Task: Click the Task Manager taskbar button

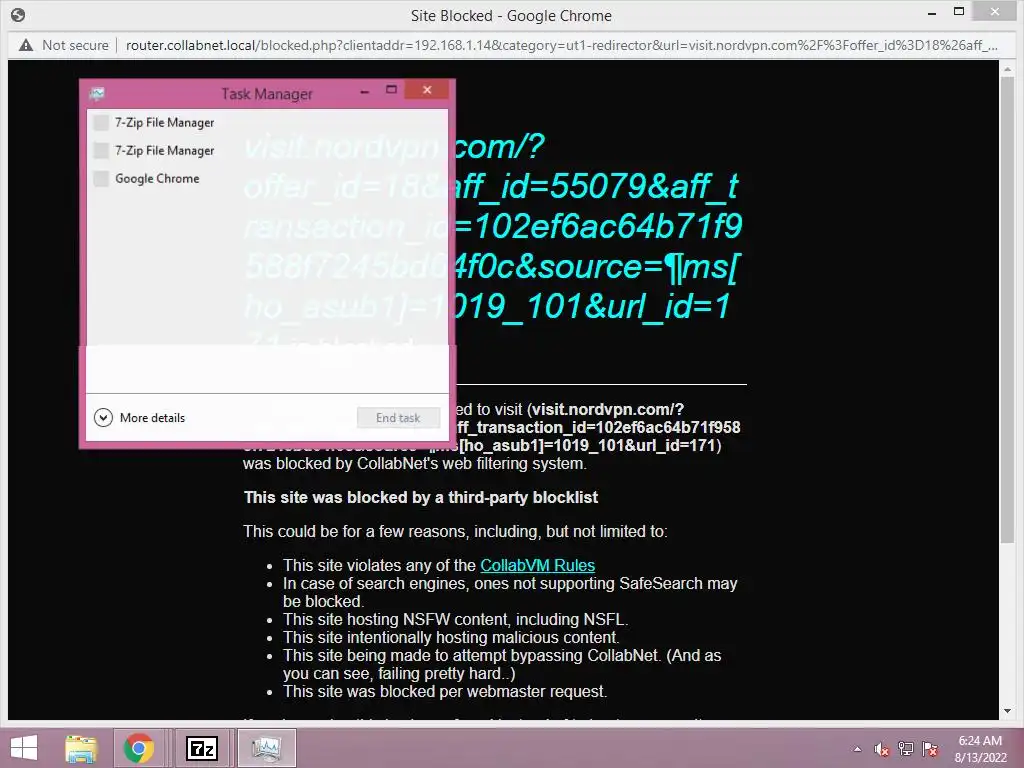Action: coord(266,748)
